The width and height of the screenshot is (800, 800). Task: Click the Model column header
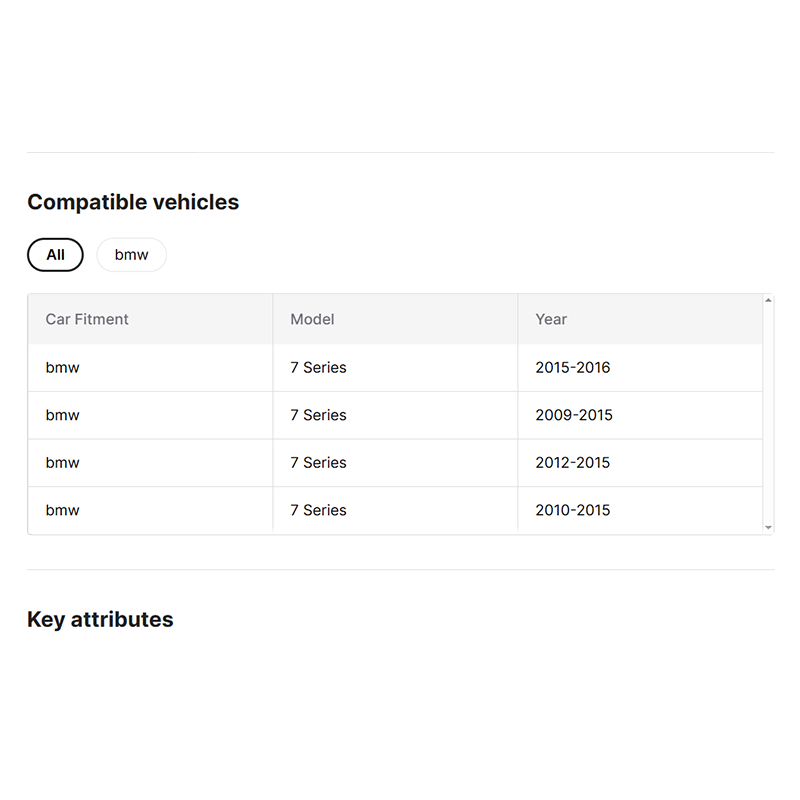point(312,319)
